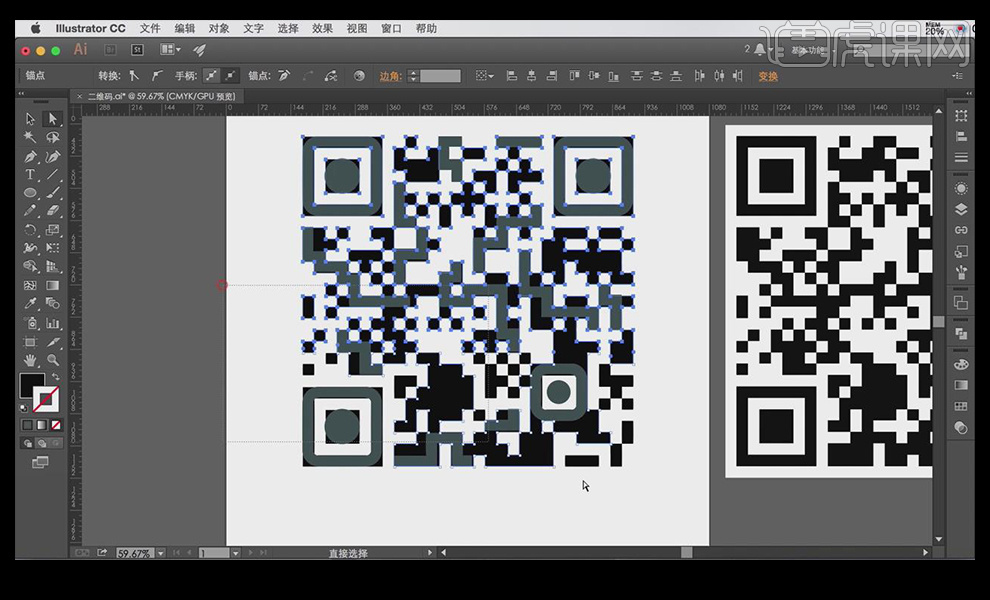The height and width of the screenshot is (600, 990).
Task: Select the Hand tool
Action: pyautogui.click(x=30, y=359)
